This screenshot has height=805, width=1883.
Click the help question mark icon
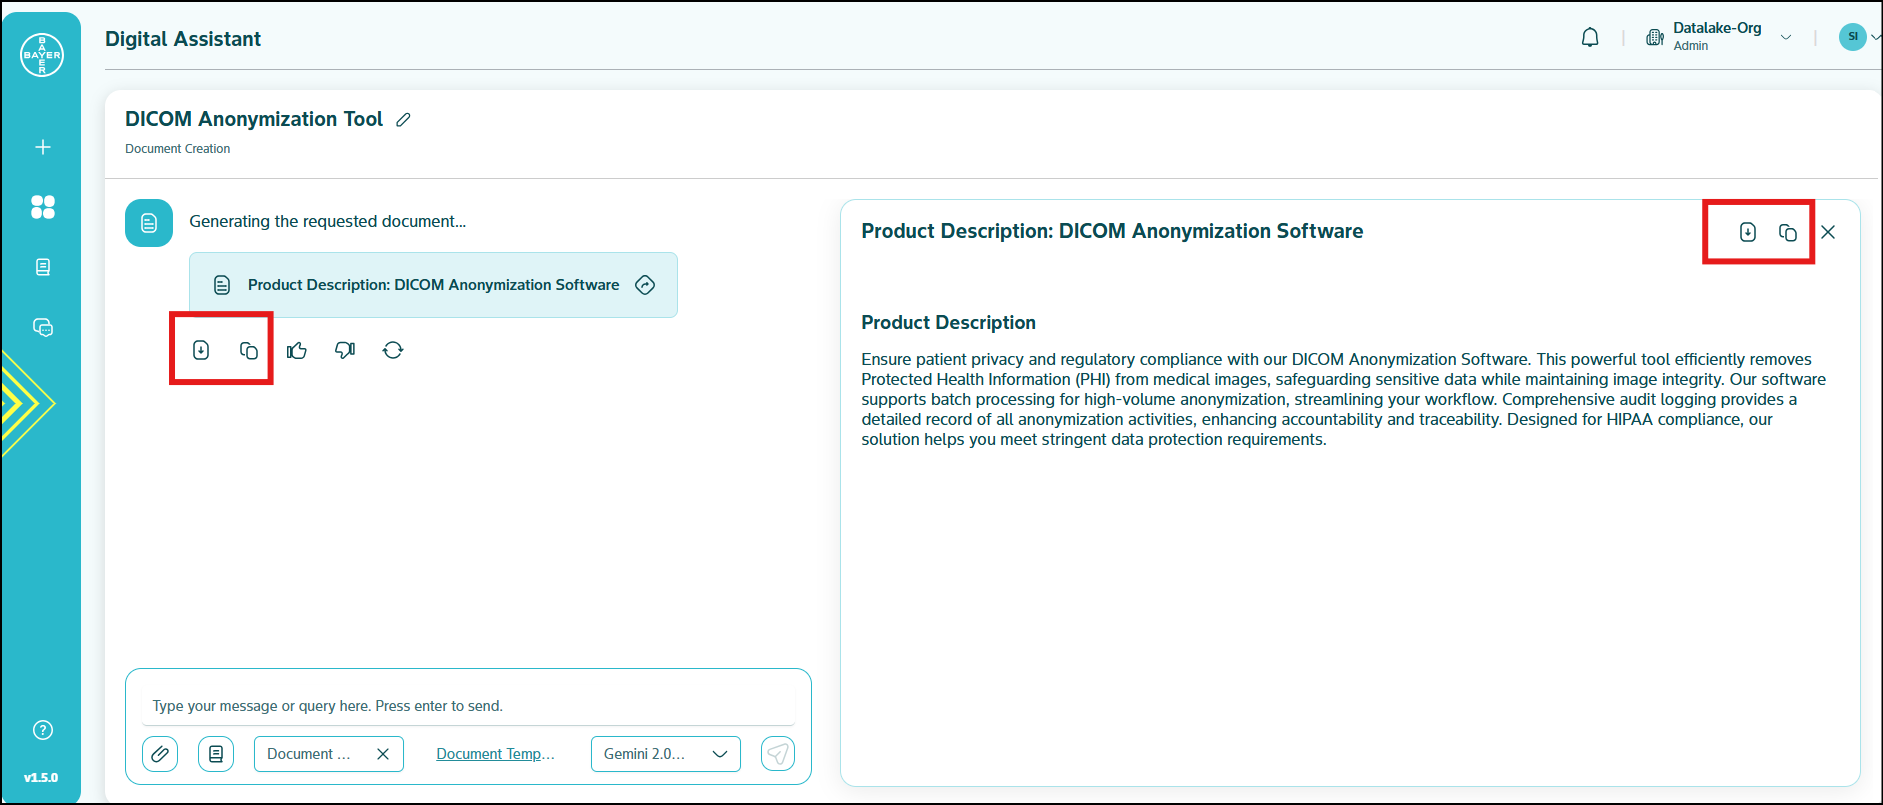click(x=42, y=730)
